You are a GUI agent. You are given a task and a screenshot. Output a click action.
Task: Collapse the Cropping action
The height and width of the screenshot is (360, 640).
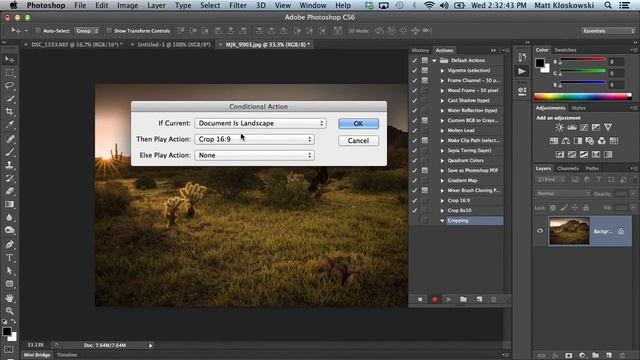[442, 220]
